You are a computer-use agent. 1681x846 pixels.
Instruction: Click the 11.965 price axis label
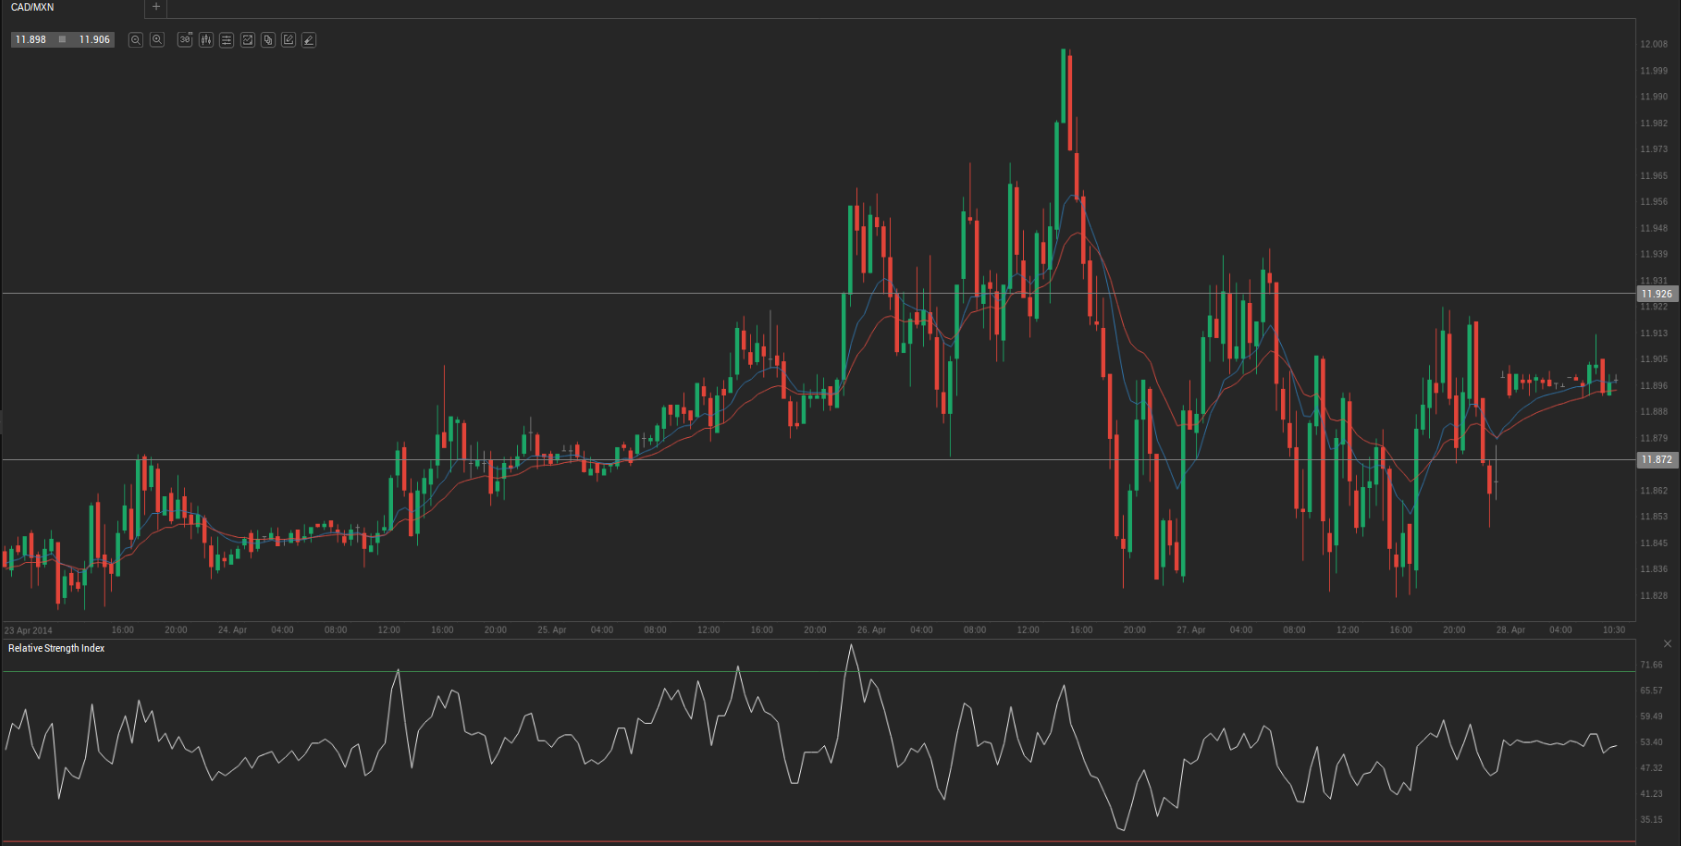1654,176
